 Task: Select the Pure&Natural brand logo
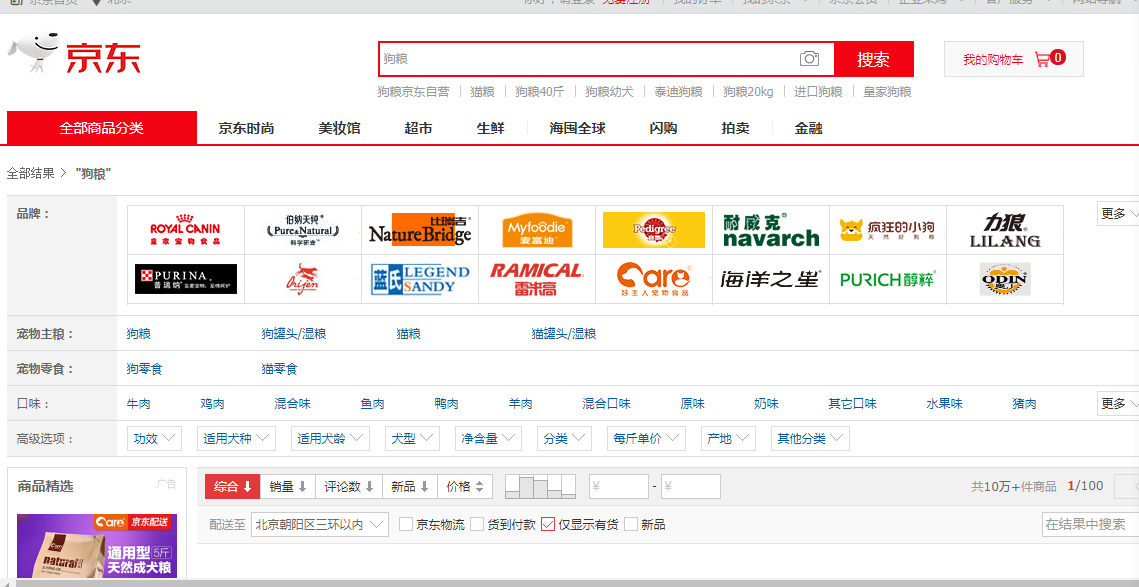(x=303, y=230)
